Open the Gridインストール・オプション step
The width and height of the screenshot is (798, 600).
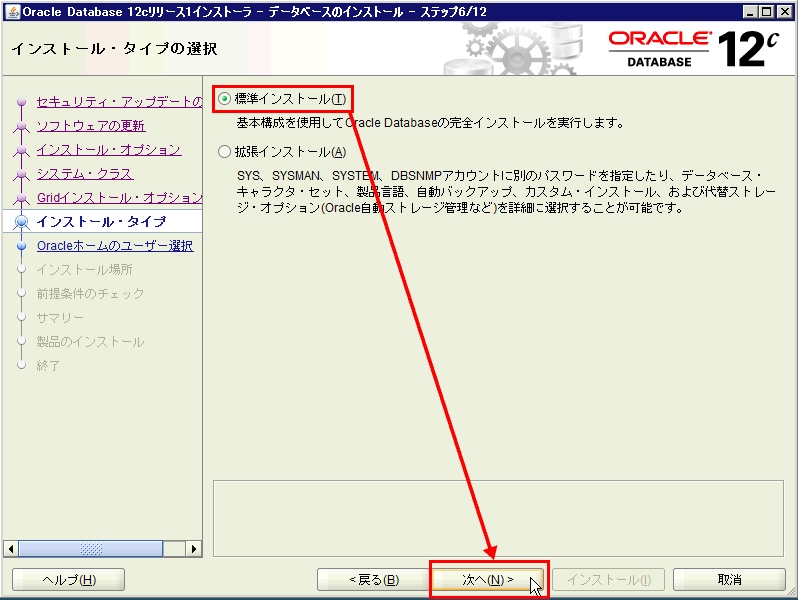tap(119, 198)
